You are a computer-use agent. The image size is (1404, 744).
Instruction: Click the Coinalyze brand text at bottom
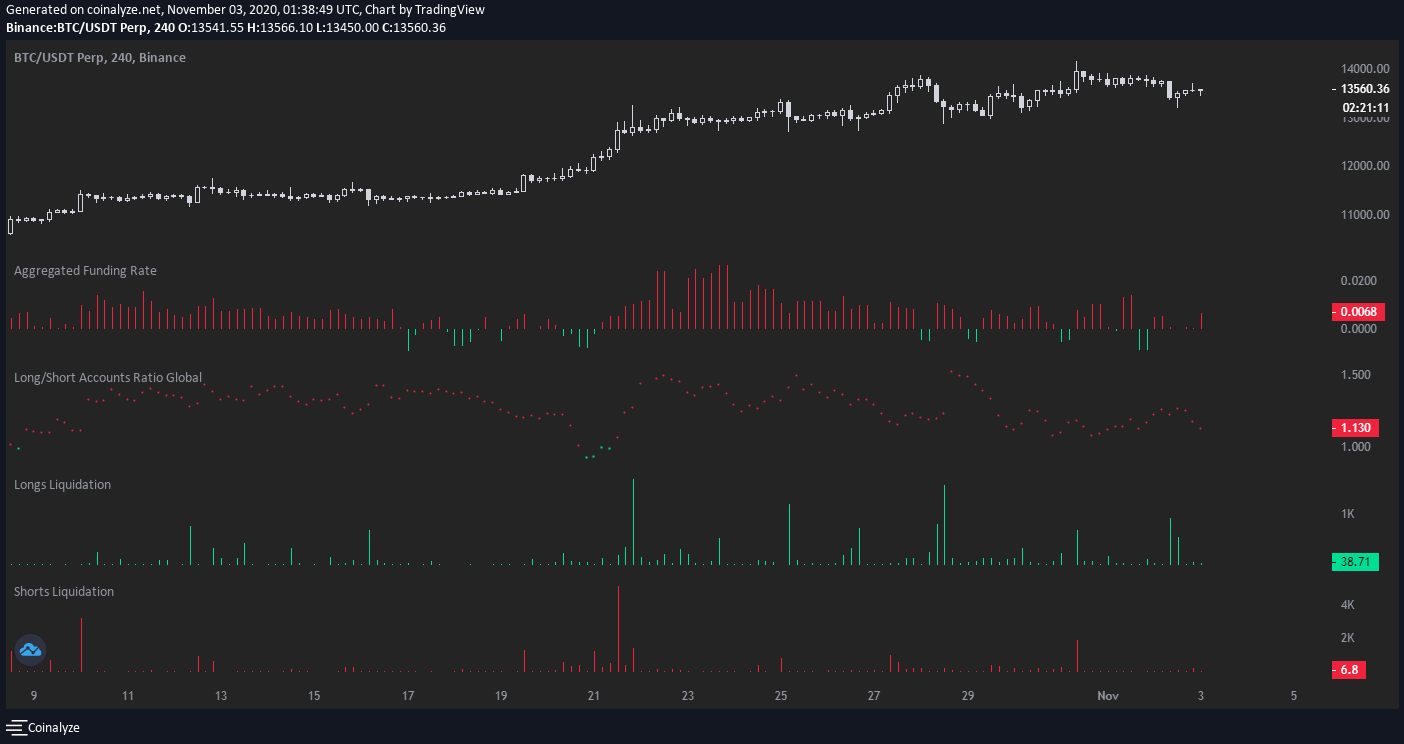pyautogui.click(x=54, y=728)
